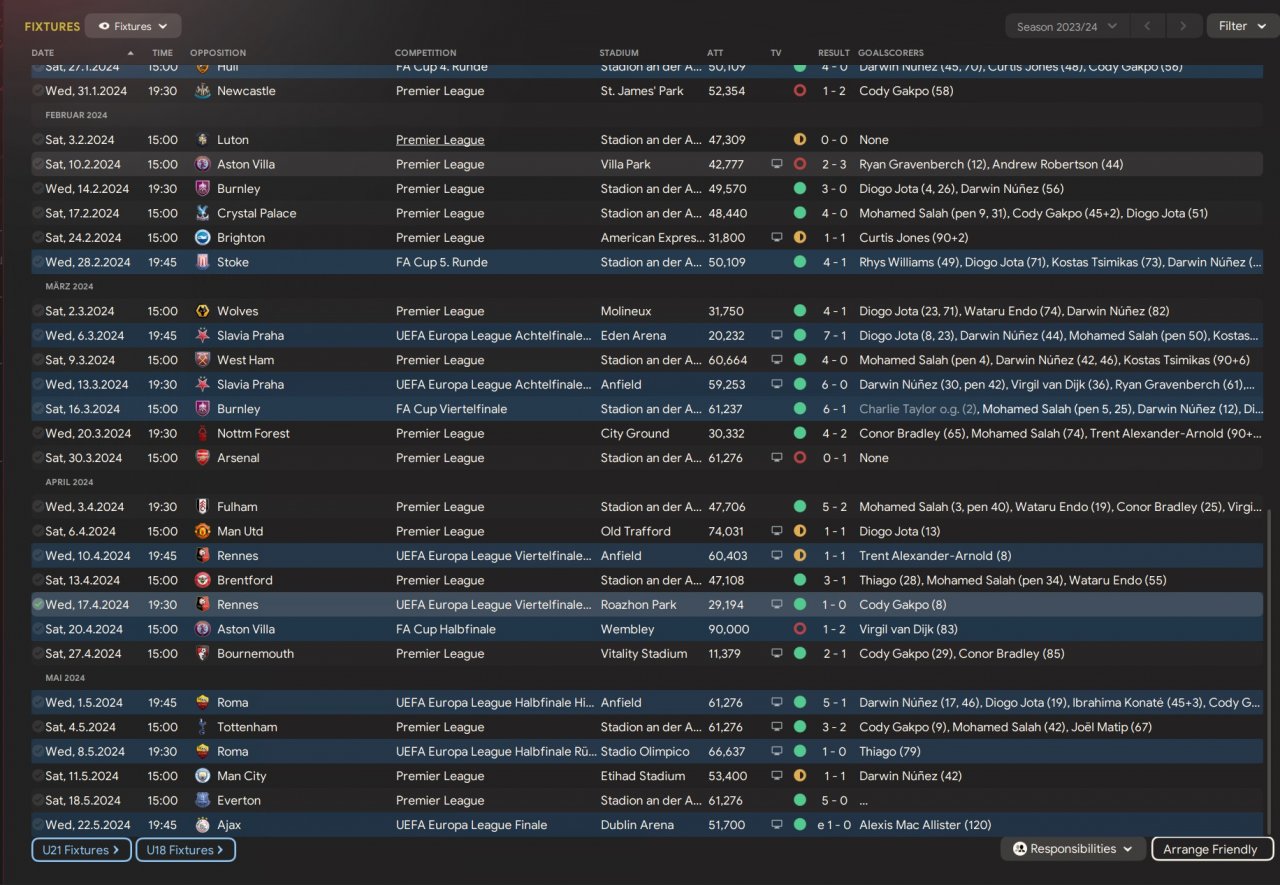Open the Luton club badge
This screenshot has height=885, width=1280.
202,140
